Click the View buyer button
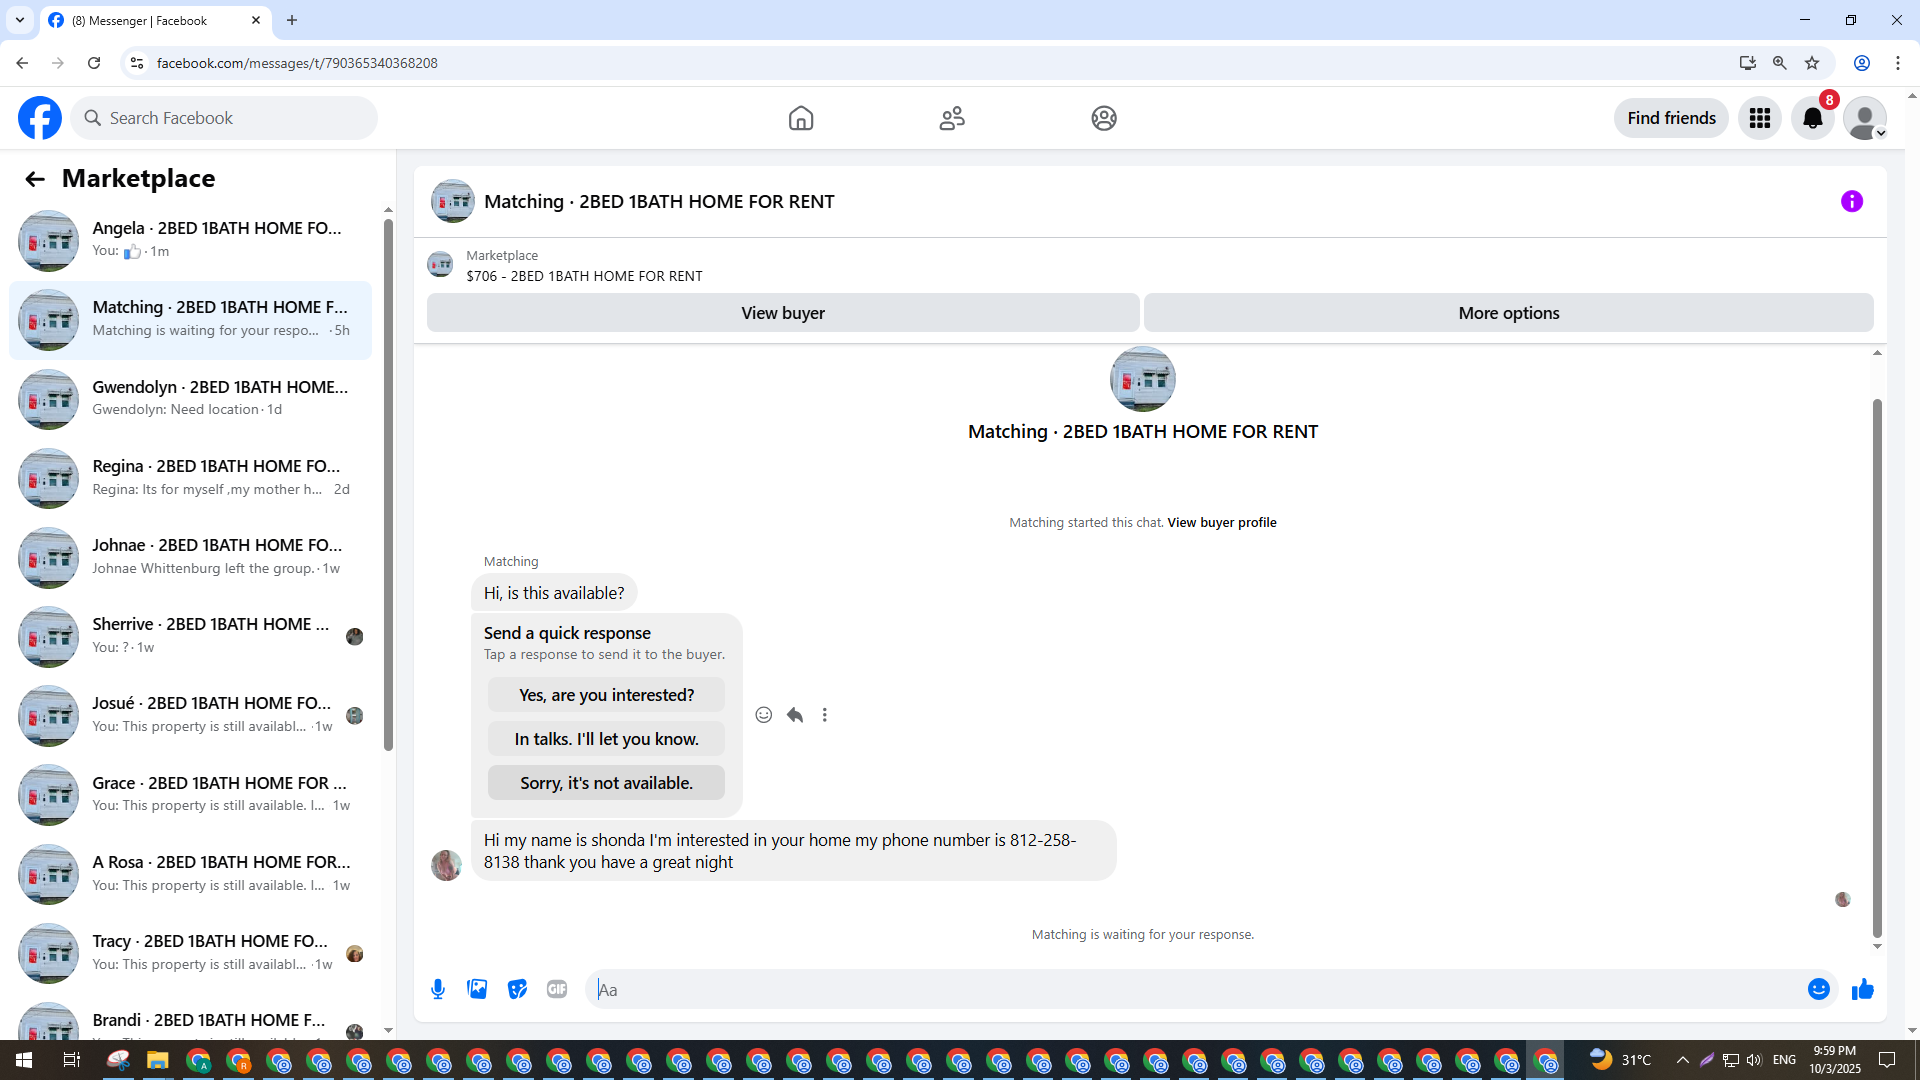1920x1080 pixels. point(783,313)
